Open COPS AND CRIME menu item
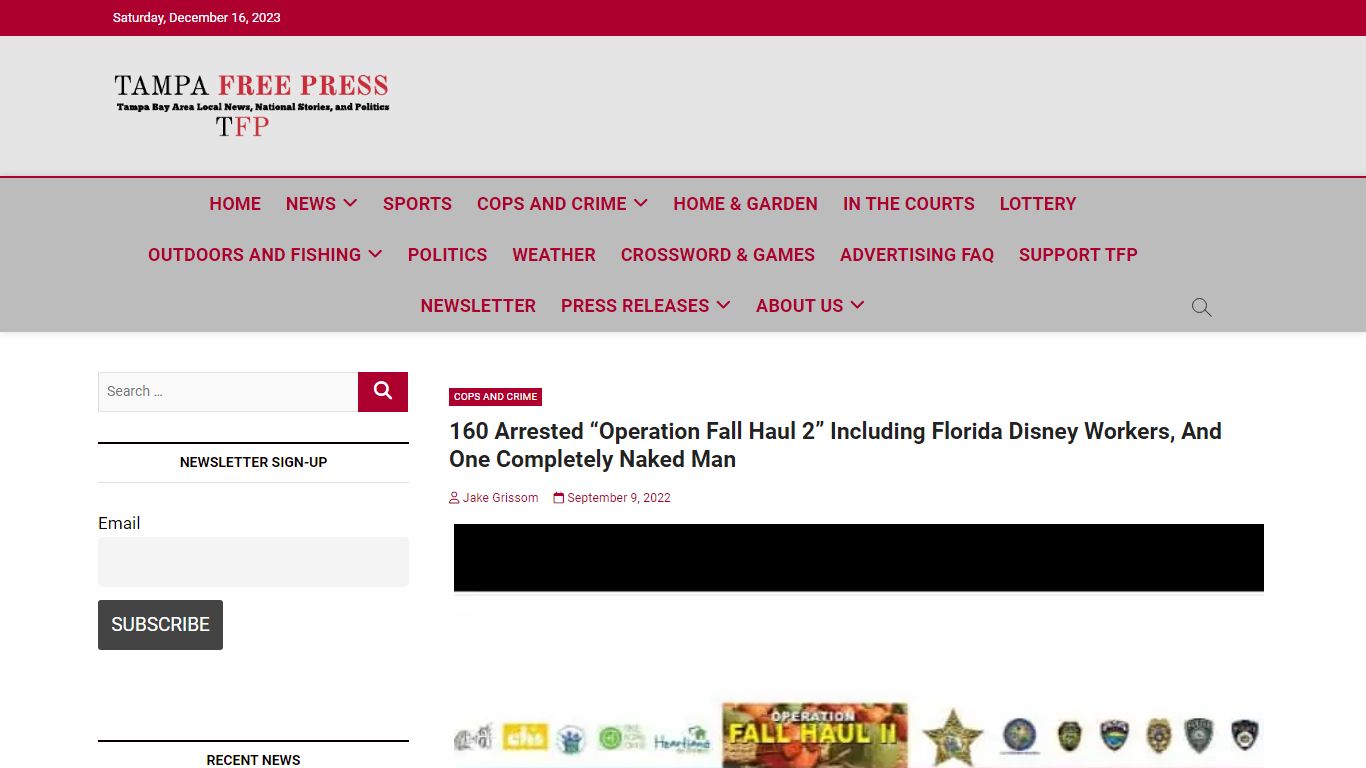 552,204
